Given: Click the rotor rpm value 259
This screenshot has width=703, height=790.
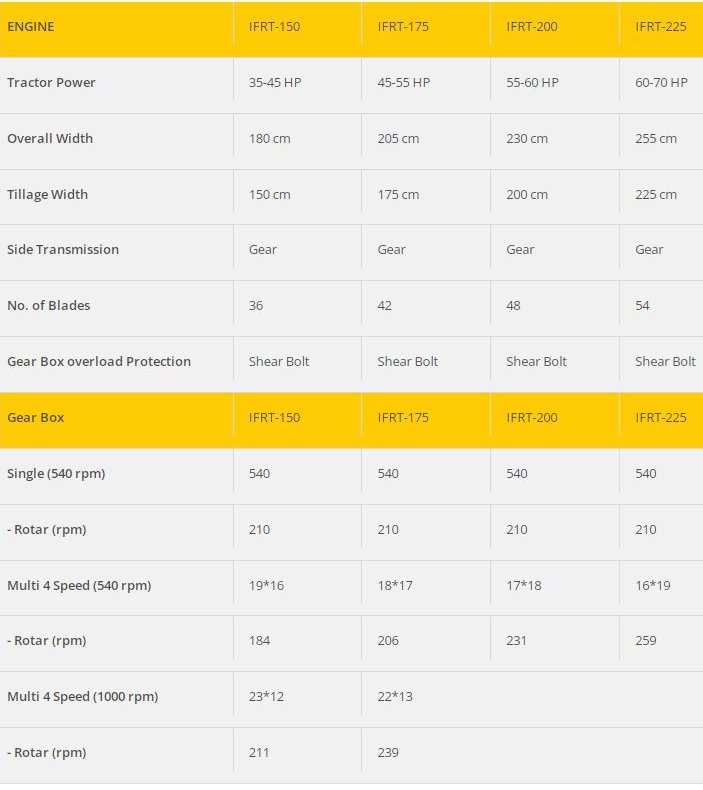Looking at the screenshot, I should pos(646,640).
